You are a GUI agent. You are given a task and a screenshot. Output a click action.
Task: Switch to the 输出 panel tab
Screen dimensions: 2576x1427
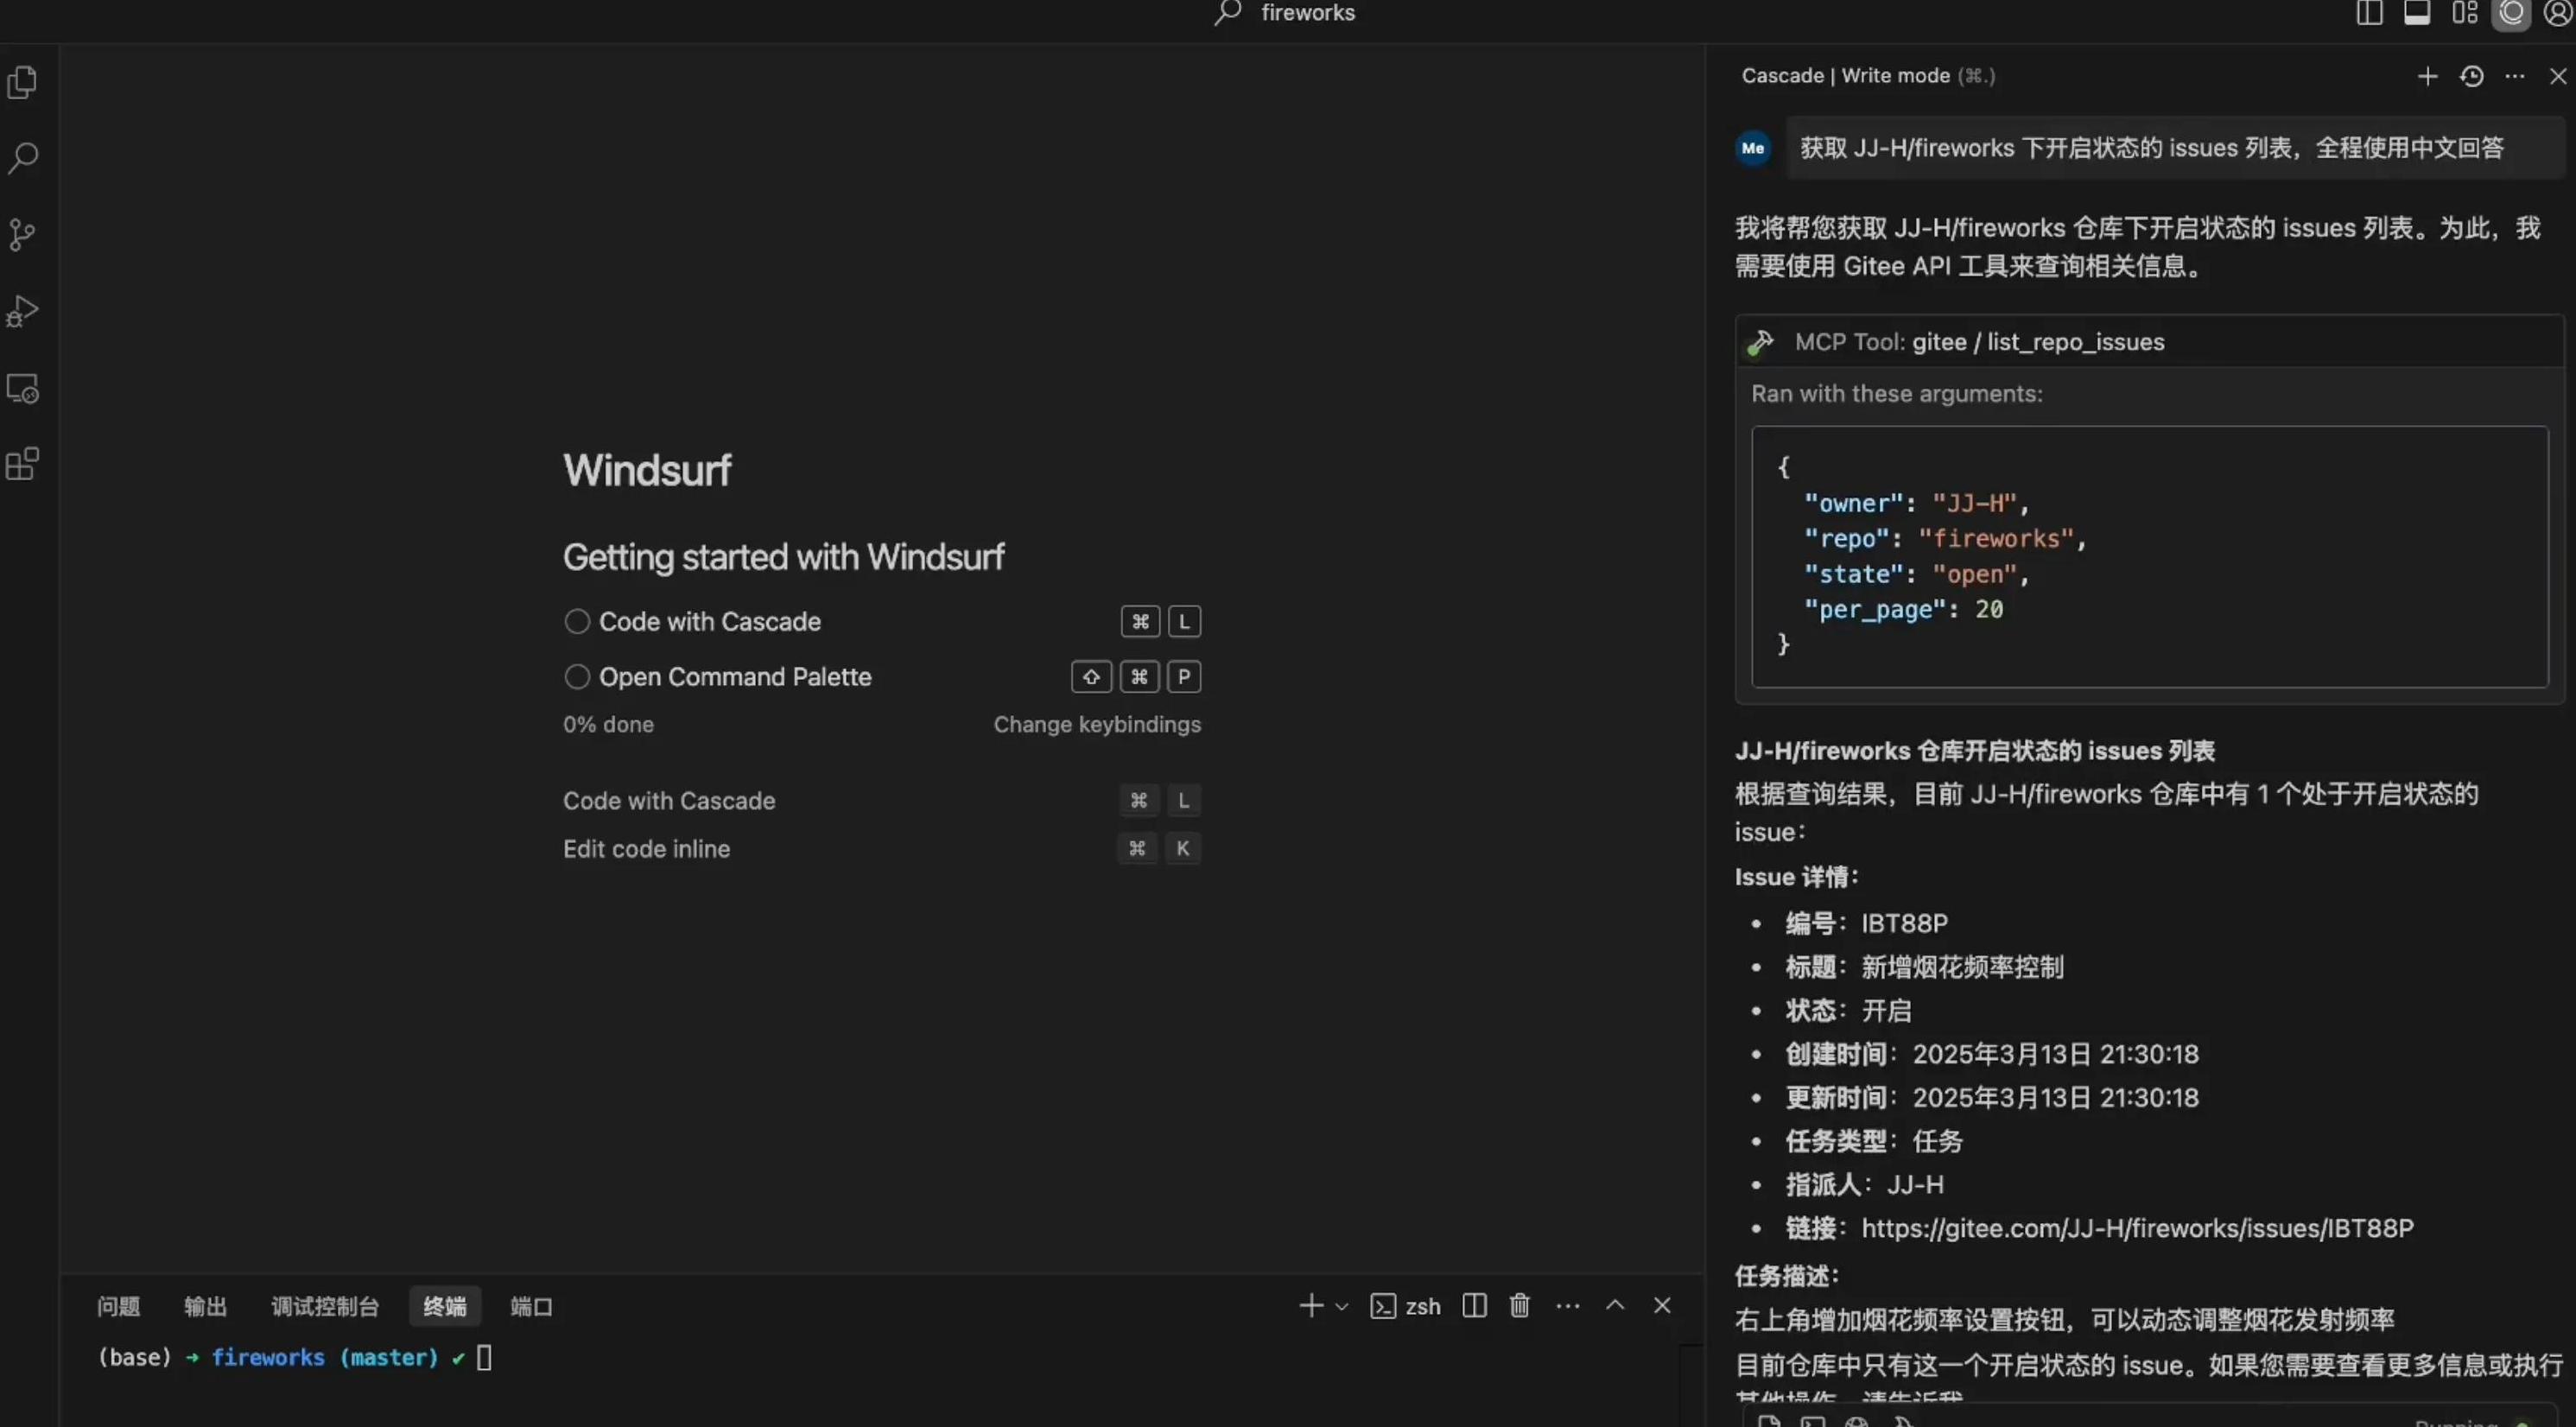point(205,1306)
